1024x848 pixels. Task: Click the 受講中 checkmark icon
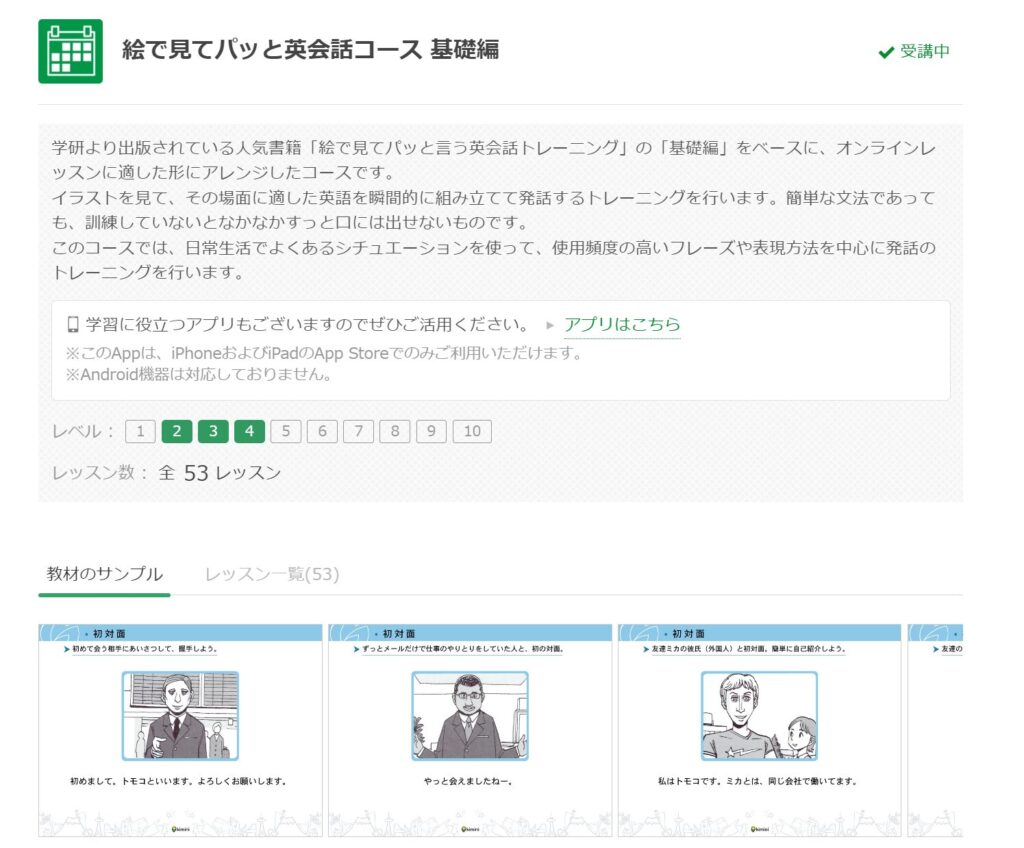885,52
